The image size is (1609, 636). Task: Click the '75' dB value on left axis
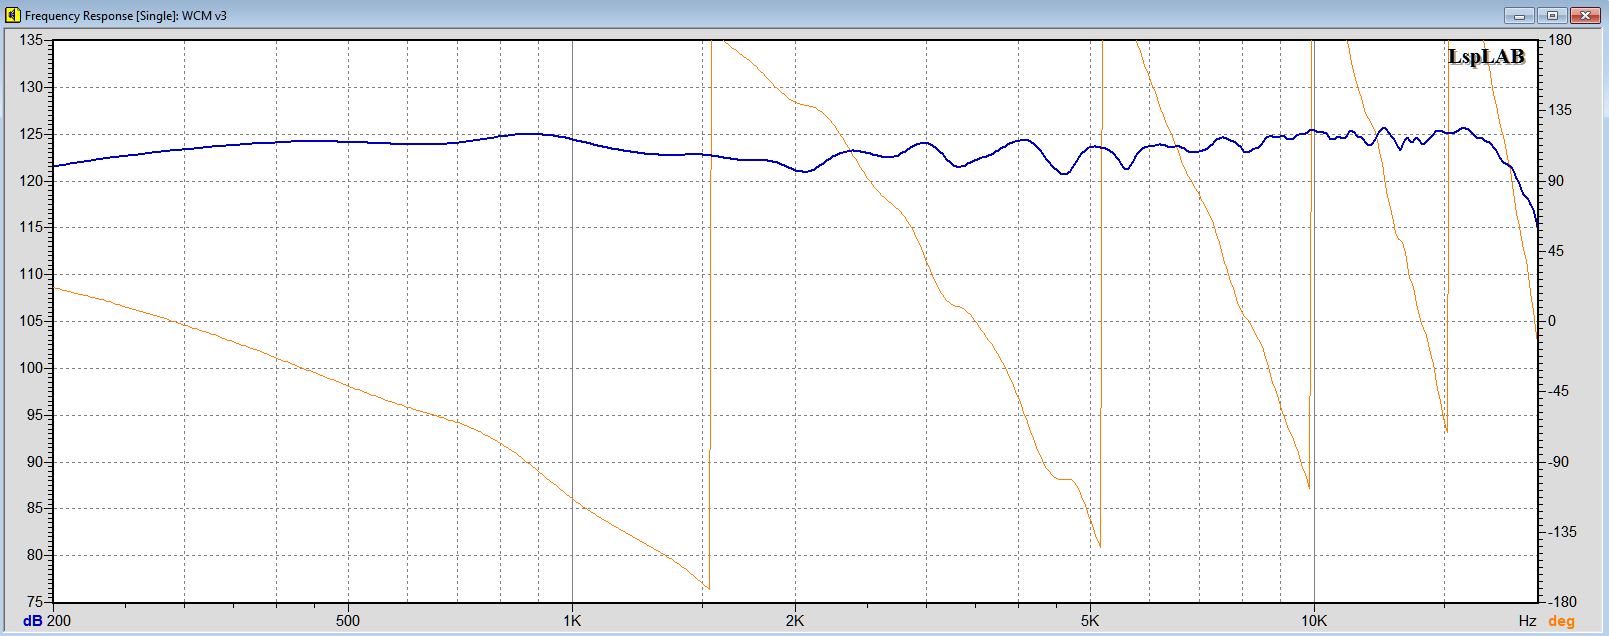pos(35,602)
